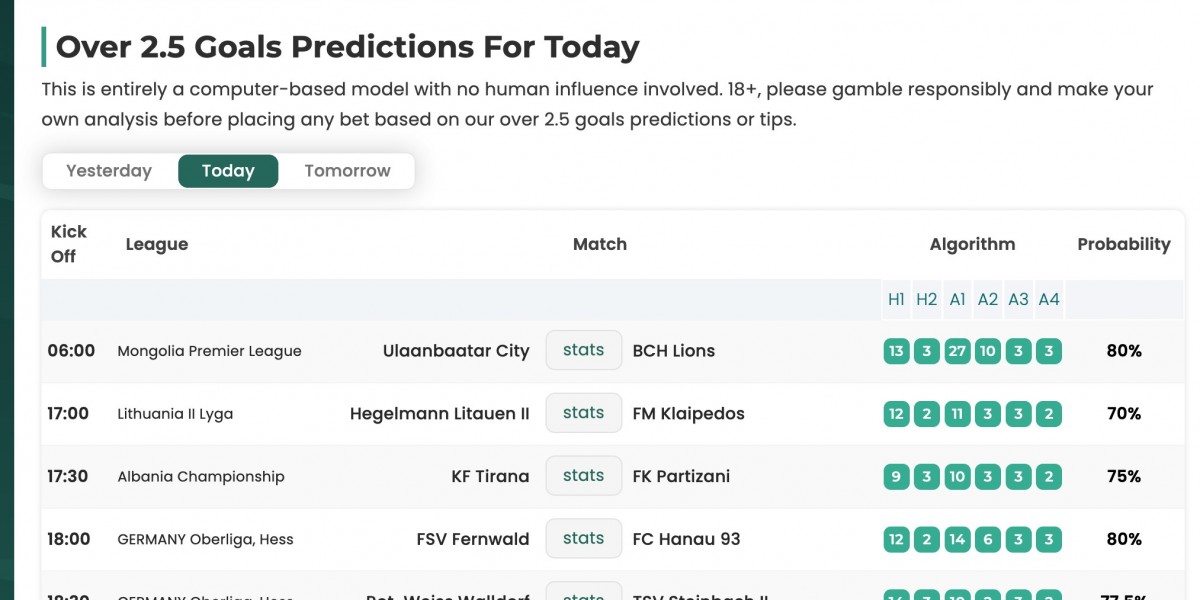Click the FC Hanau 93 team name
The image size is (1200, 600).
pos(686,540)
